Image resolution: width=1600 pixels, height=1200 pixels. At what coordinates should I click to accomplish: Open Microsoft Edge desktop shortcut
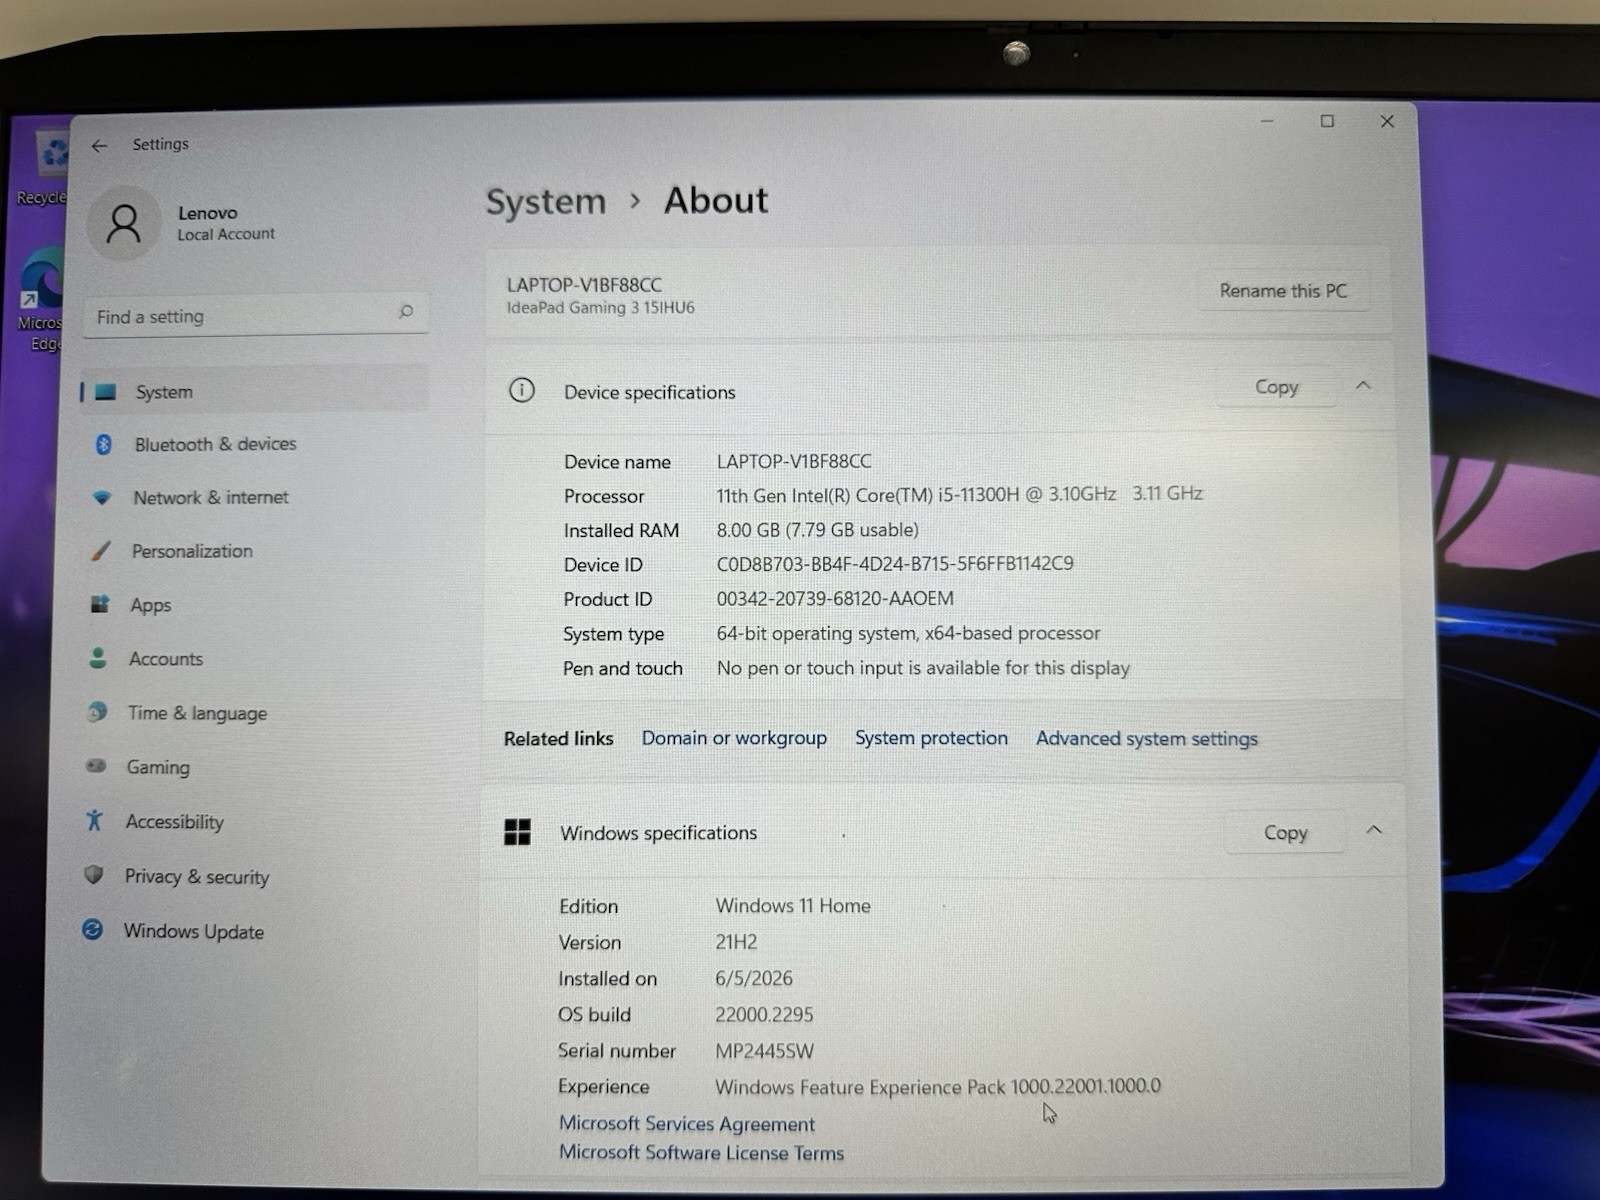[42, 300]
